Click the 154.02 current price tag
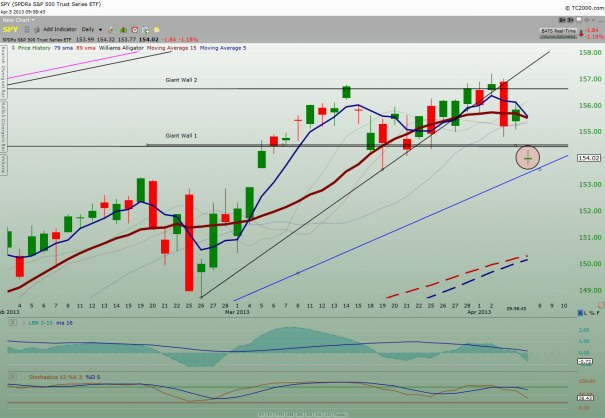The height and width of the screenshot is (418, 605). (x=589, y=158)
